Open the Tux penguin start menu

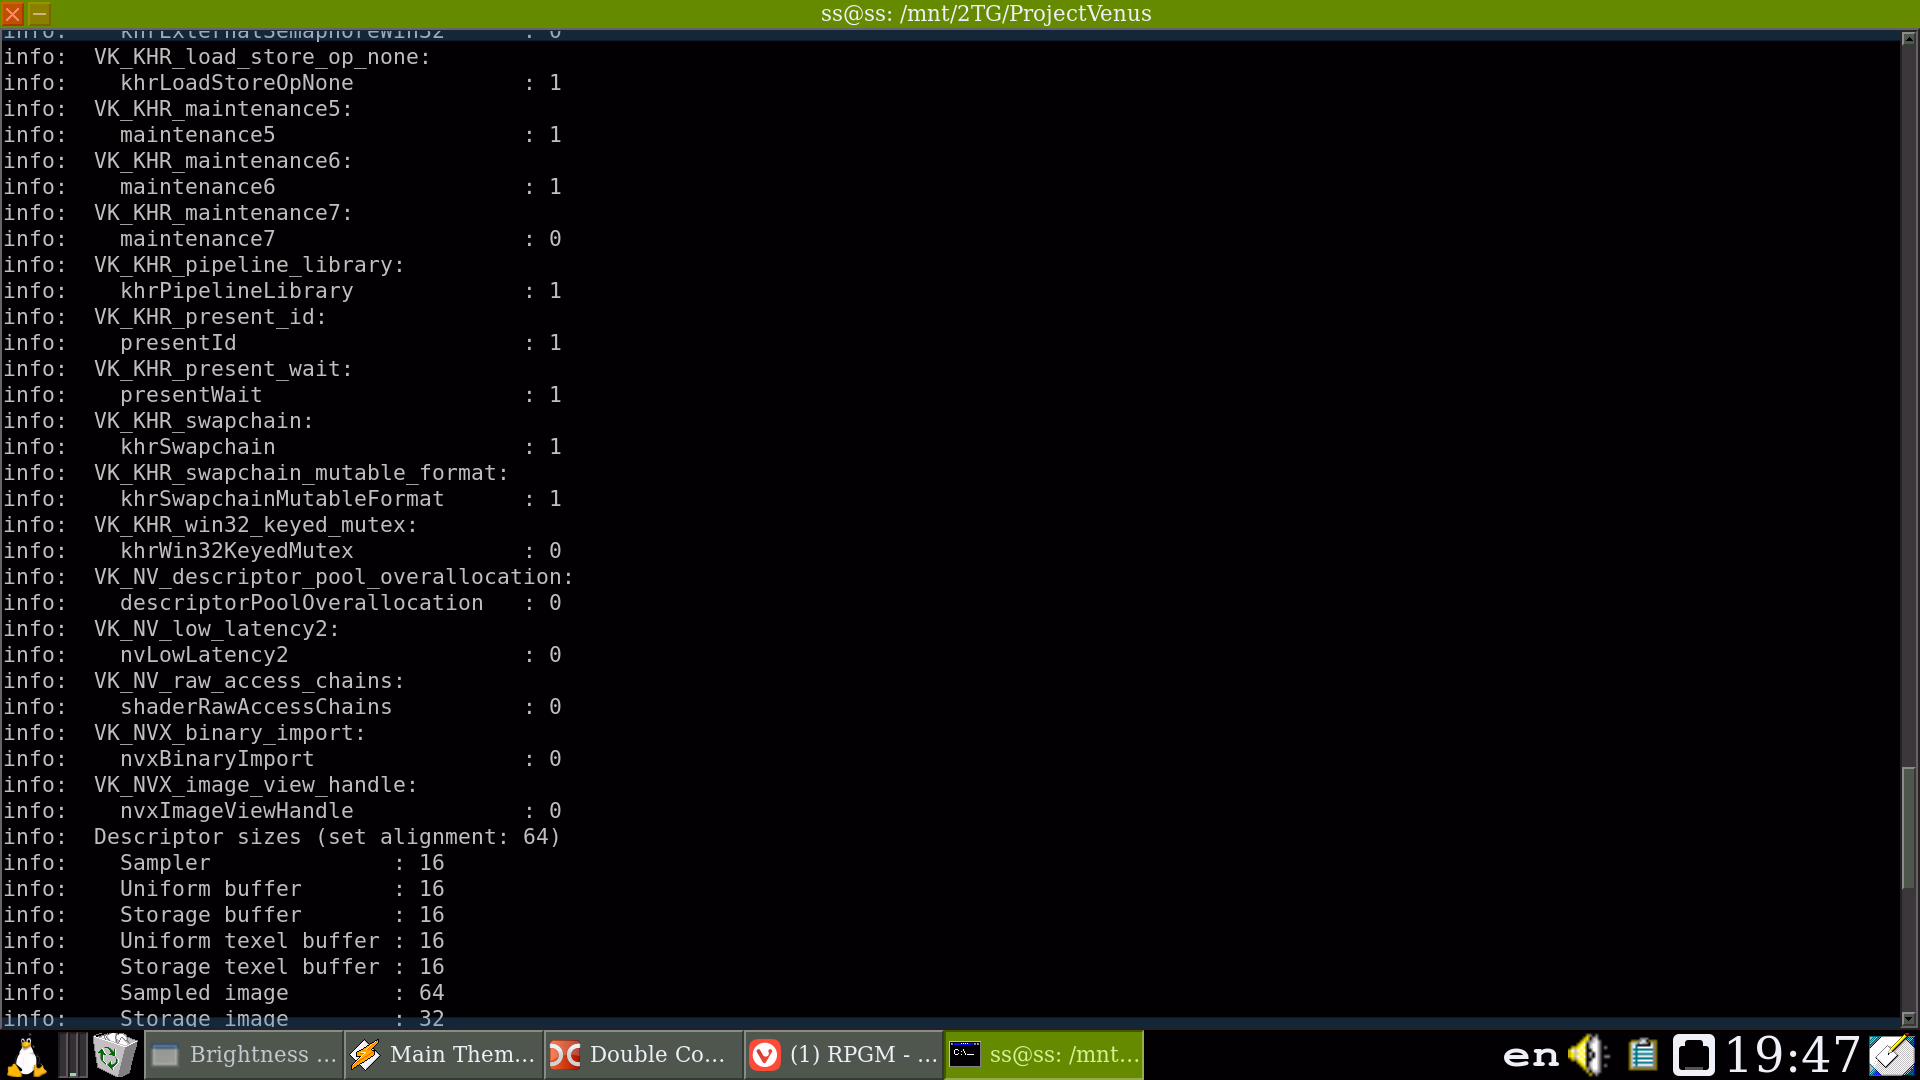26,1055
